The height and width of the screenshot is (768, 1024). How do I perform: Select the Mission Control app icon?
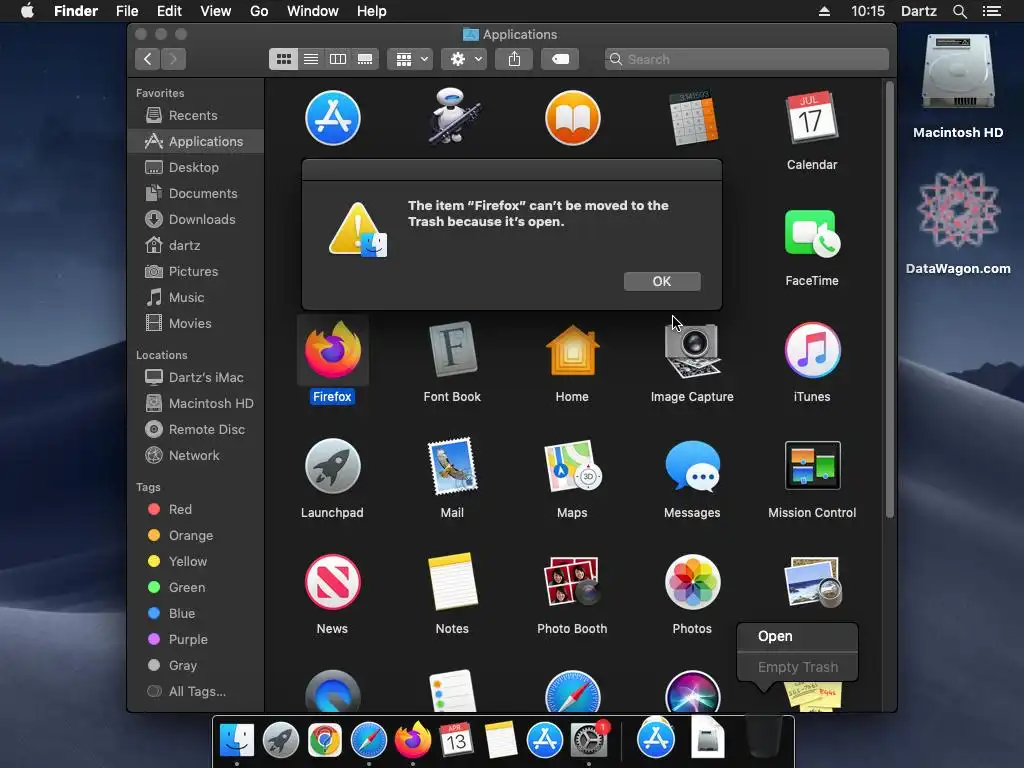click(x=812, y=466)
